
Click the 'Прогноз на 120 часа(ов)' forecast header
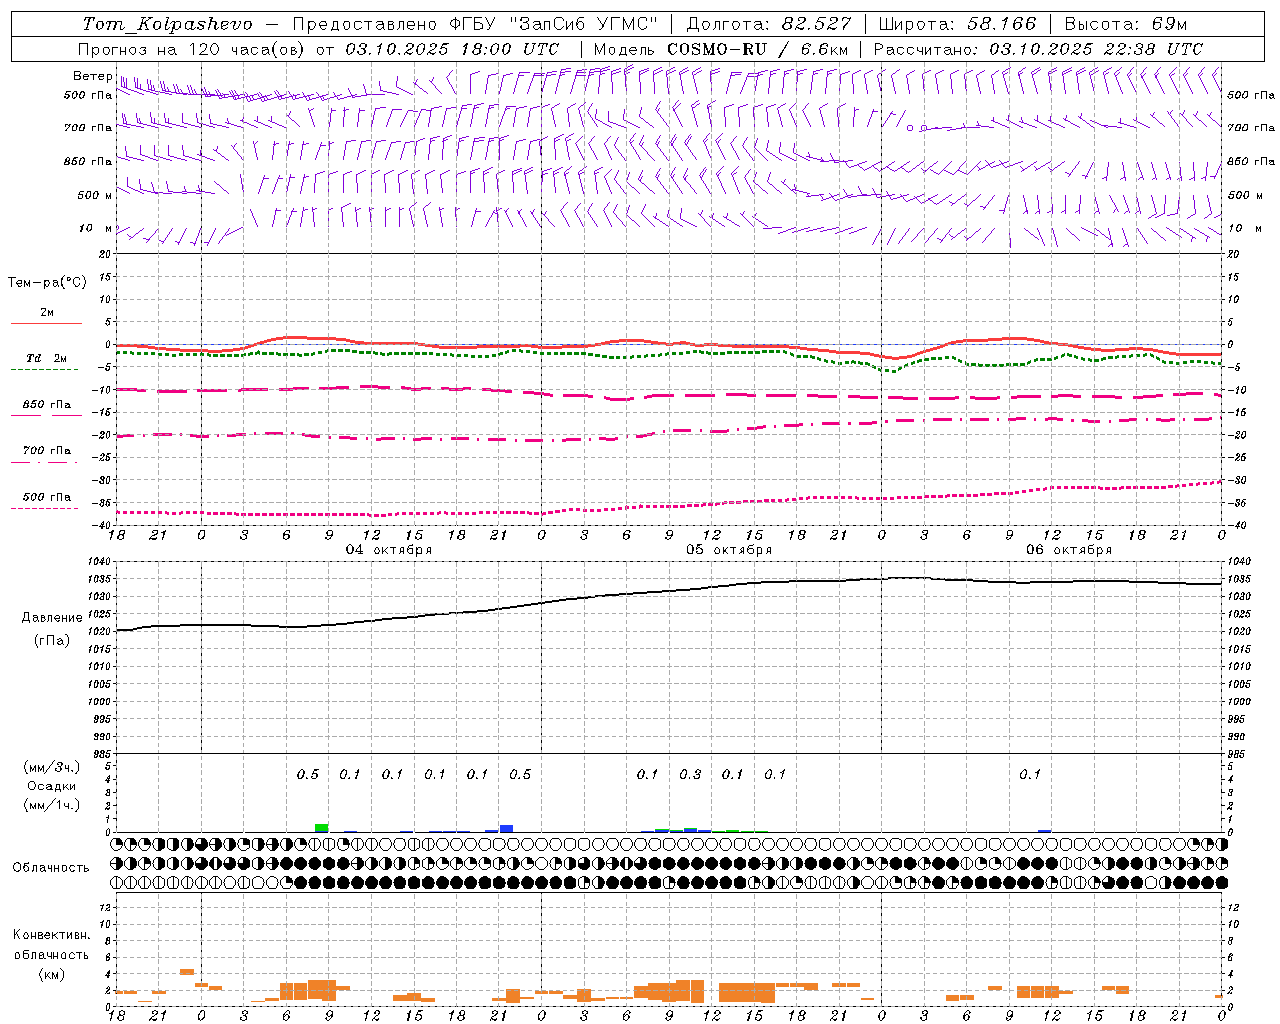tap(193, 49)
